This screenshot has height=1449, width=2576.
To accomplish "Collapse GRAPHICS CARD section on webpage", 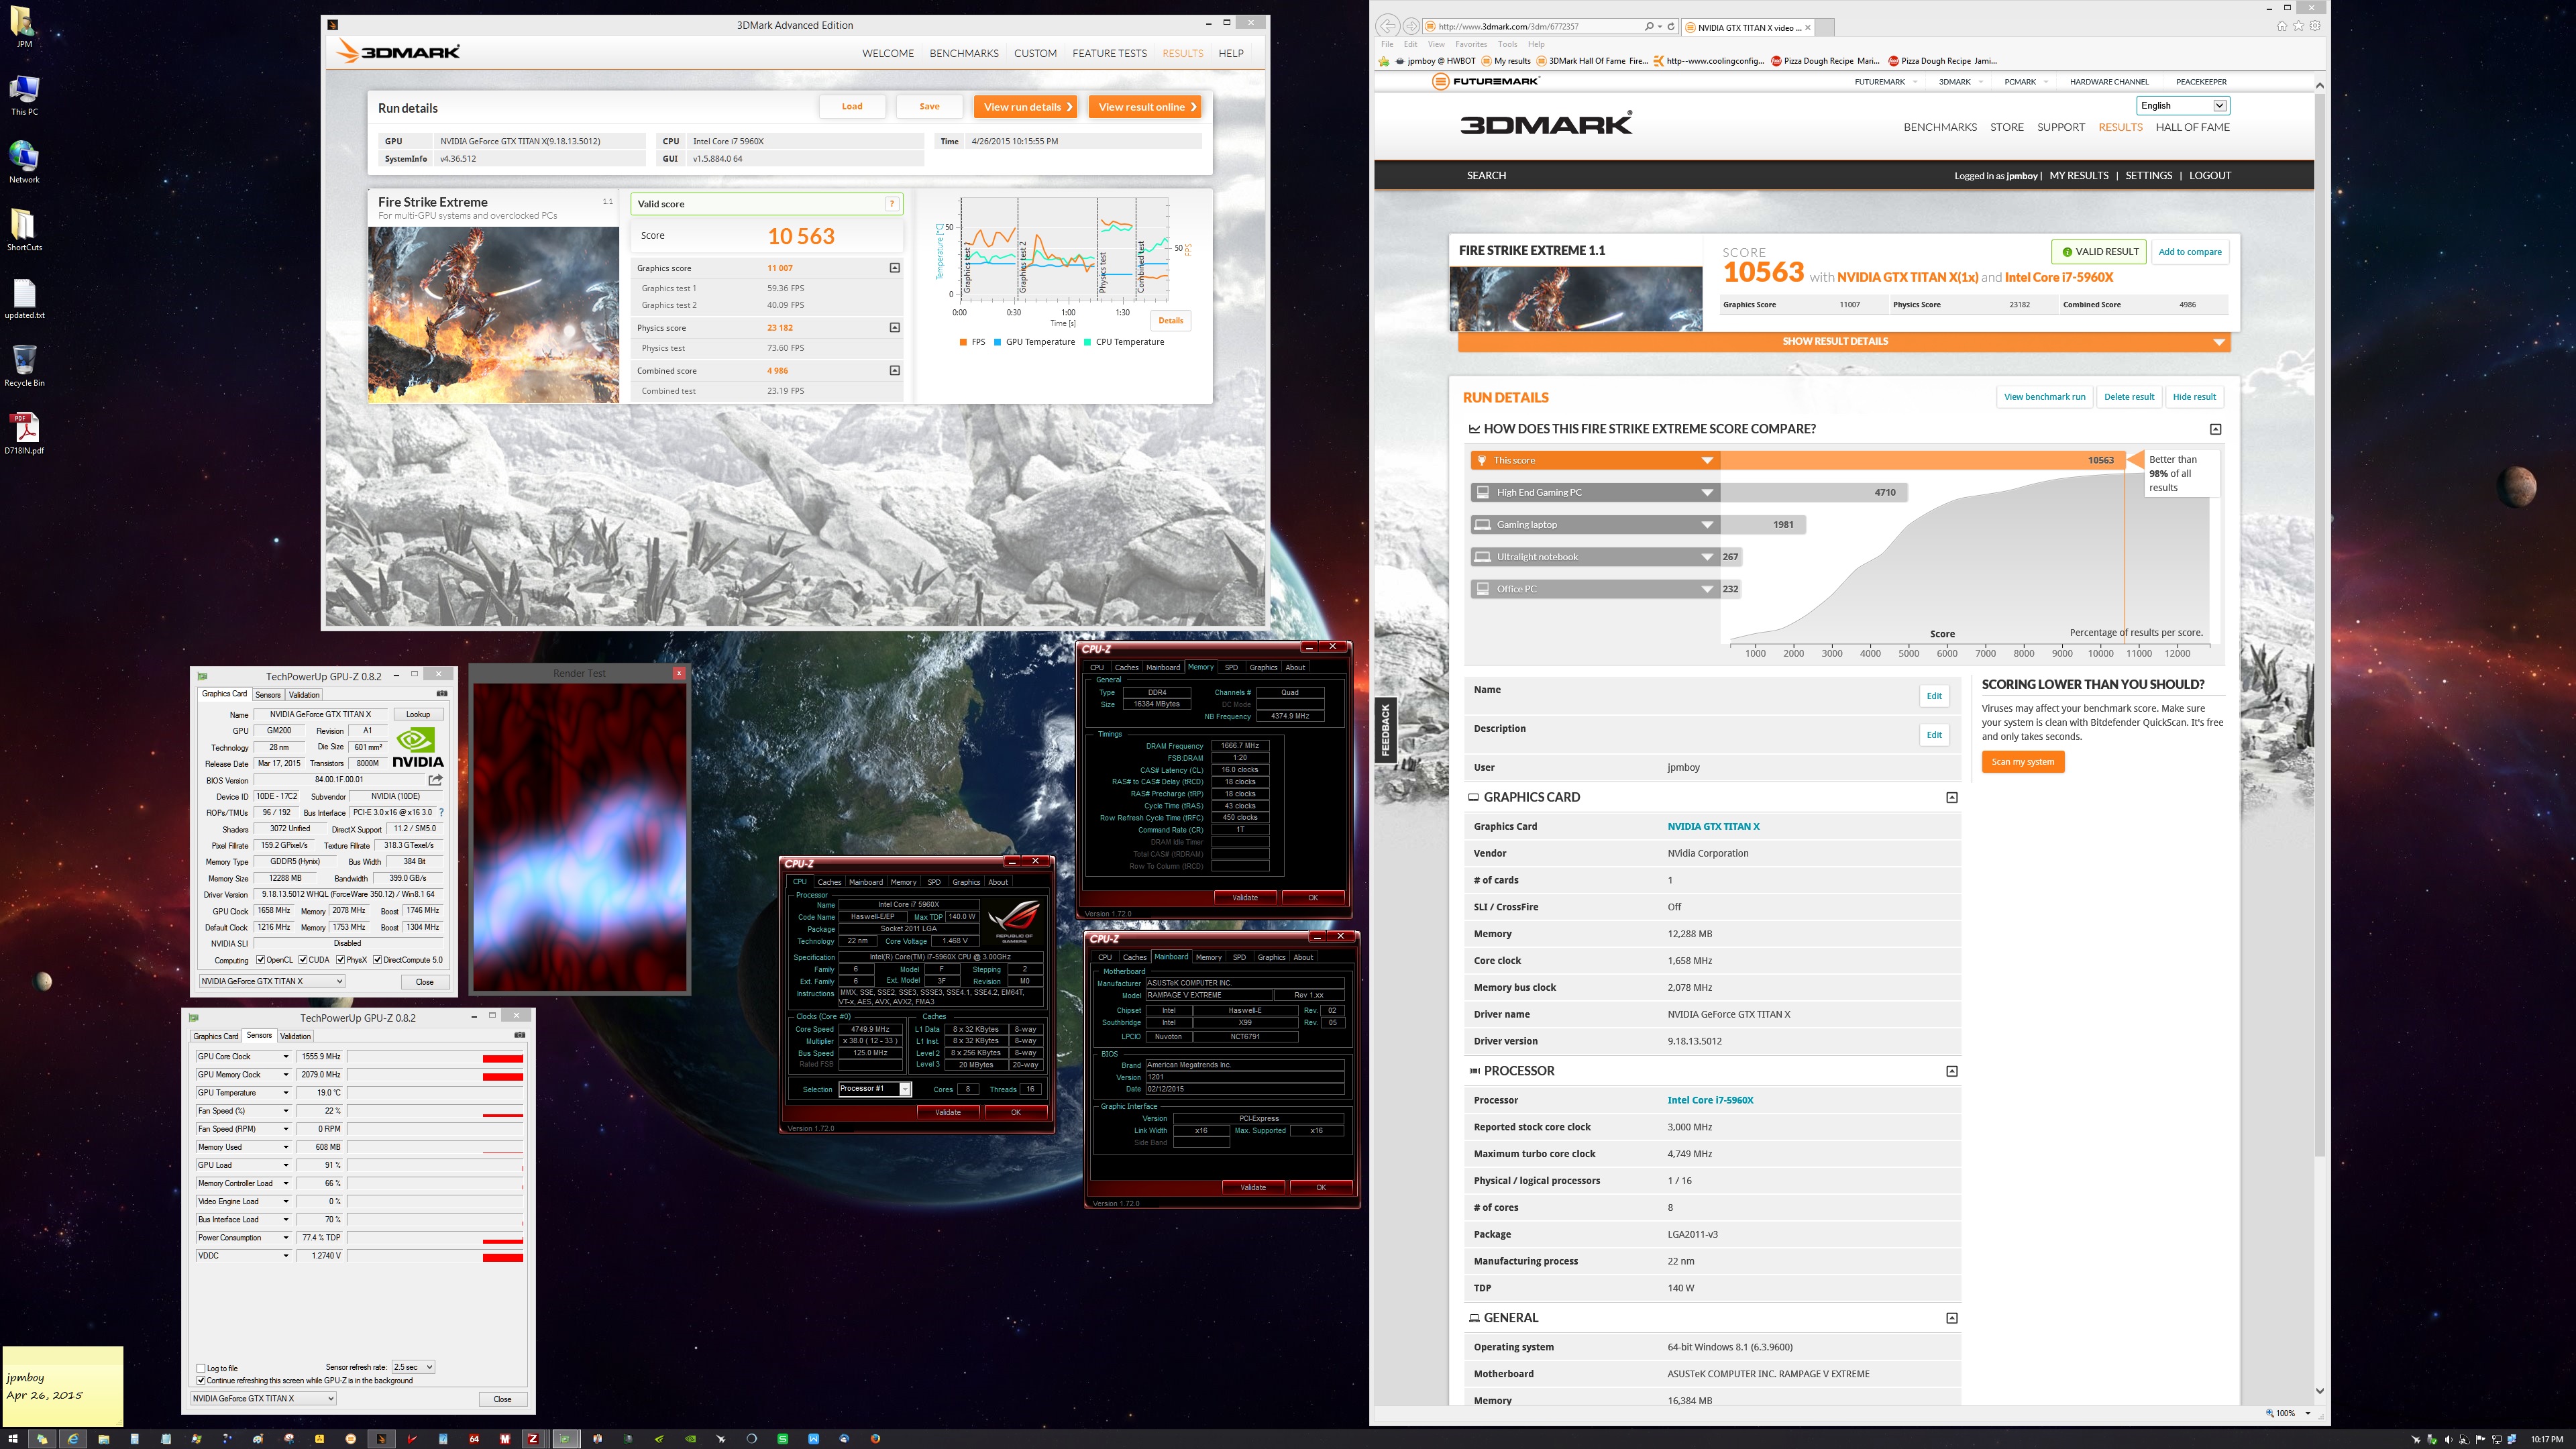I will coord(1951,798).
